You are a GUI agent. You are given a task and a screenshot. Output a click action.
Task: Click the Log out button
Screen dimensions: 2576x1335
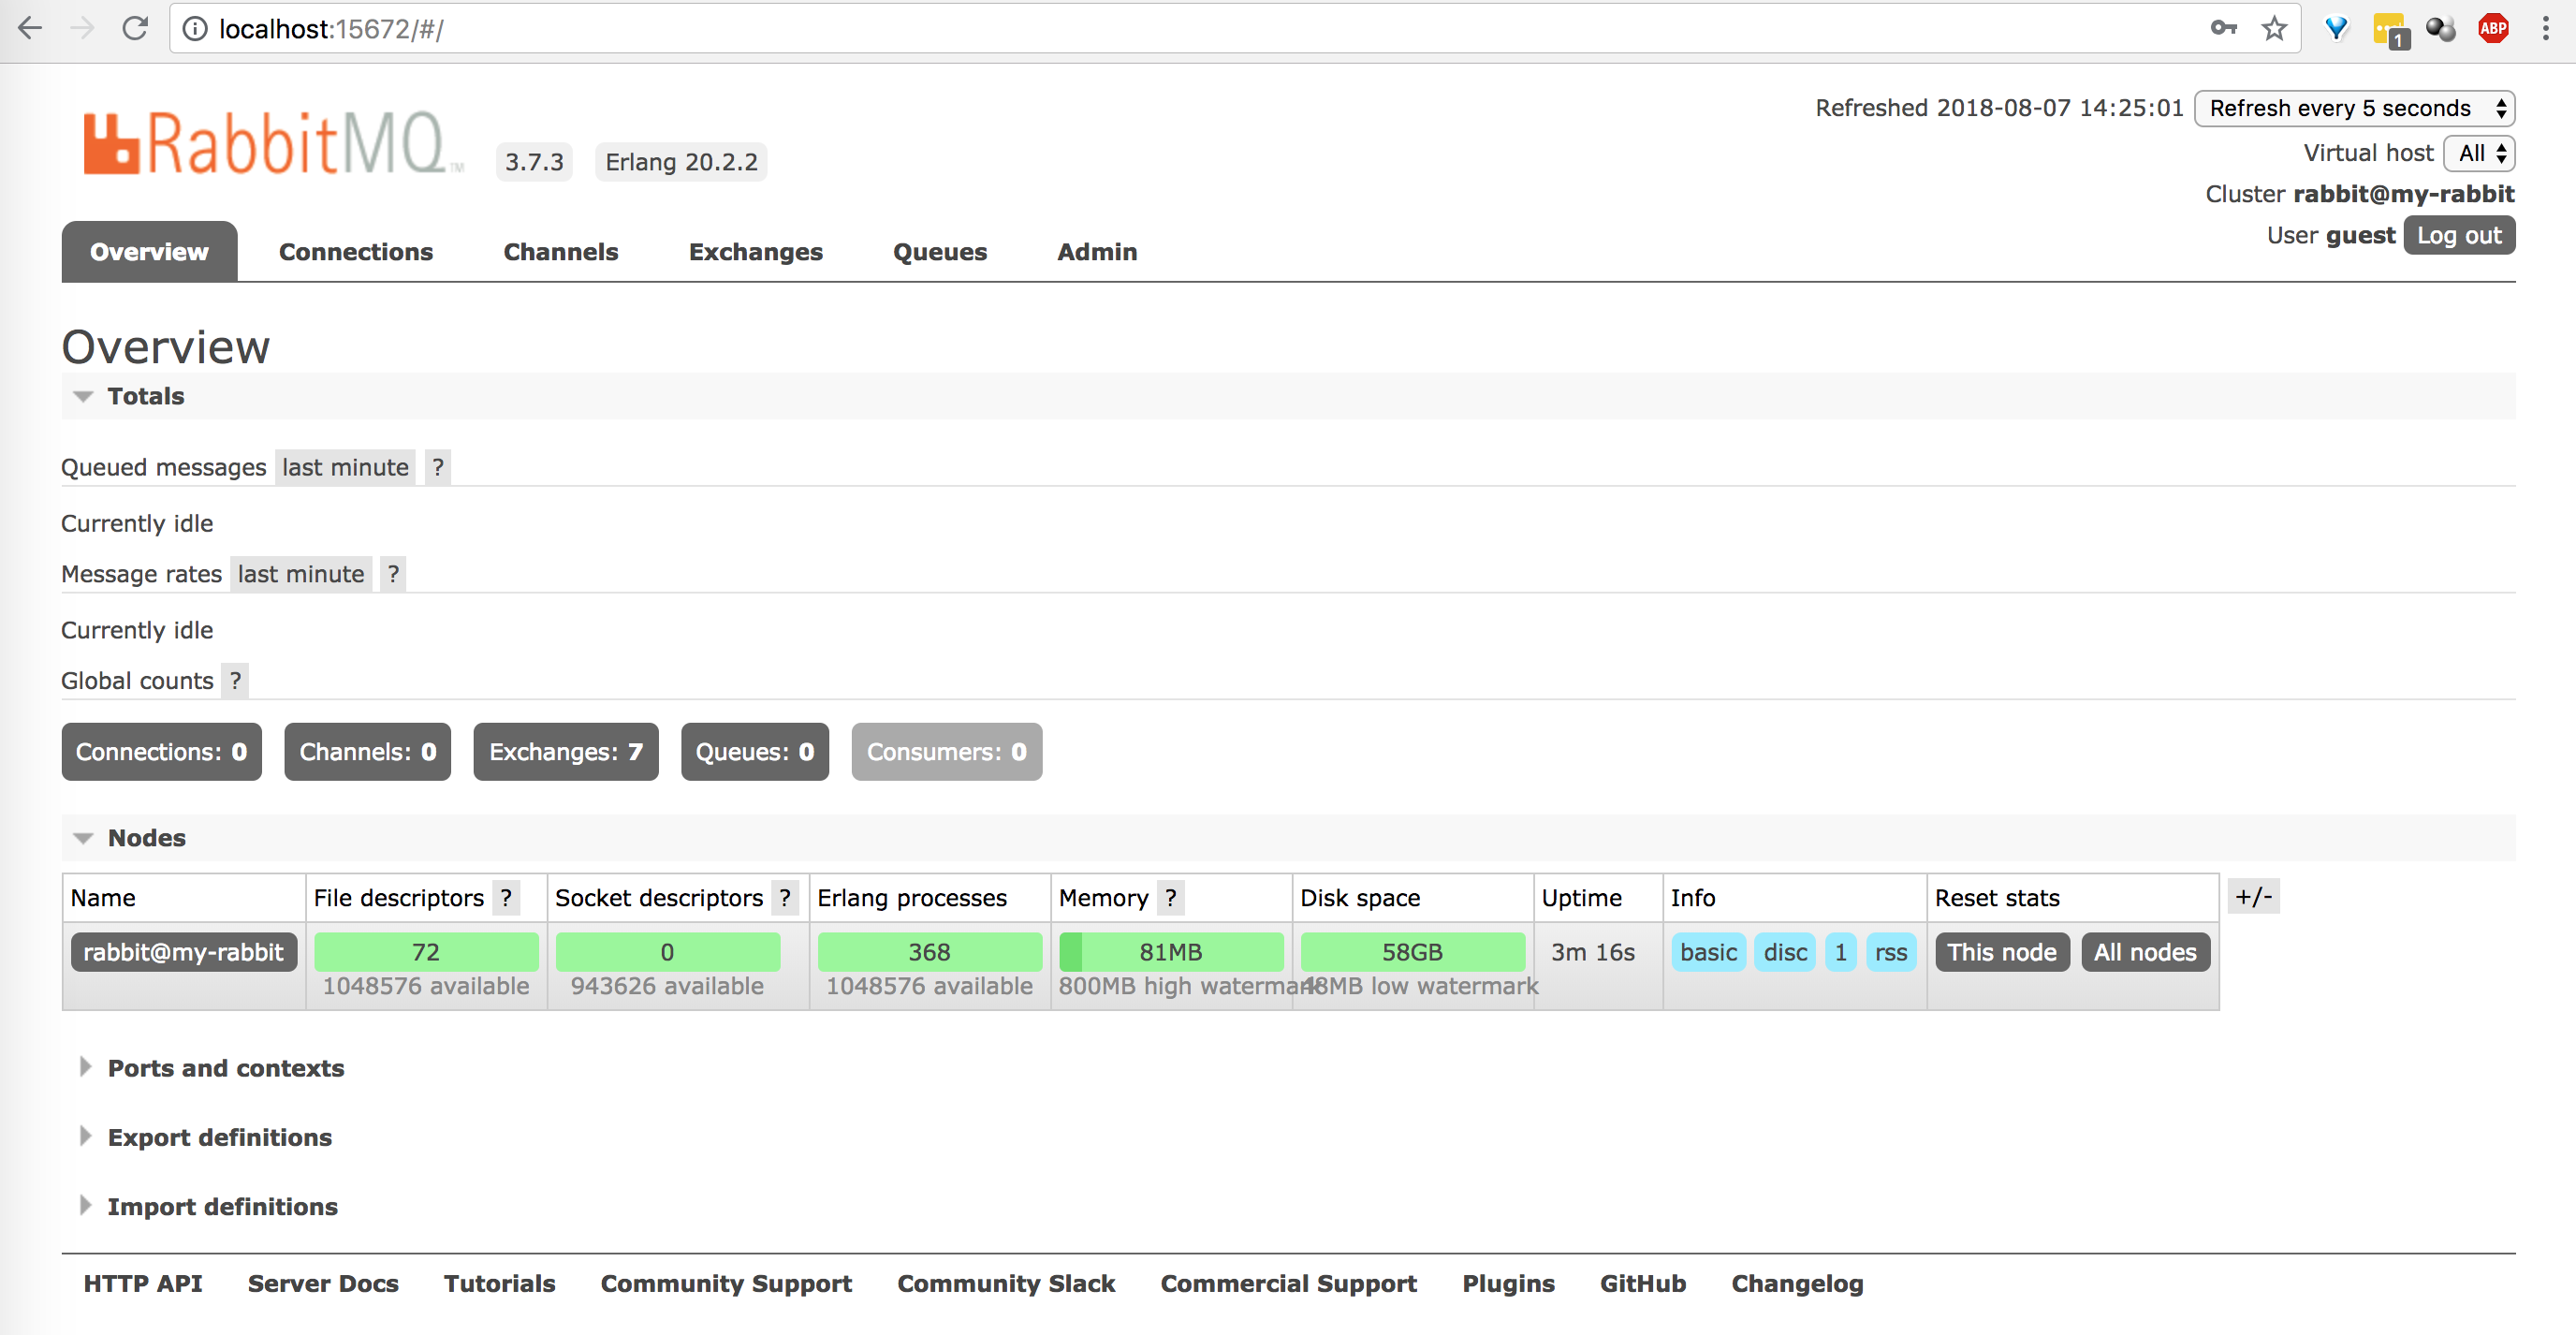tap(2458, 236)
